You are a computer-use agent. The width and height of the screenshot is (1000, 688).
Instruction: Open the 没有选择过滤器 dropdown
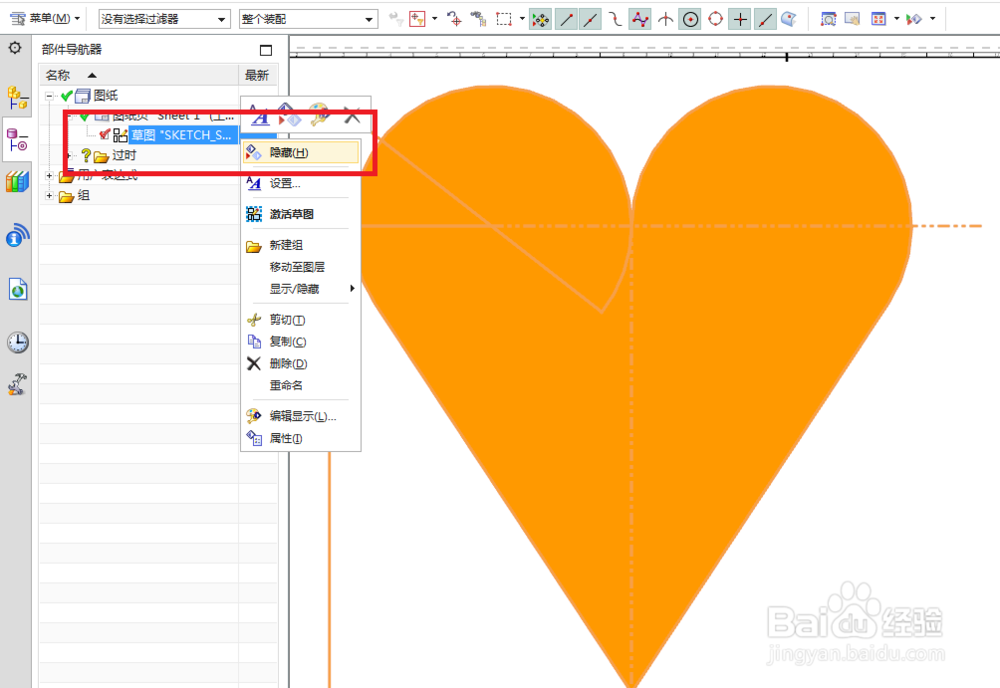222,18
